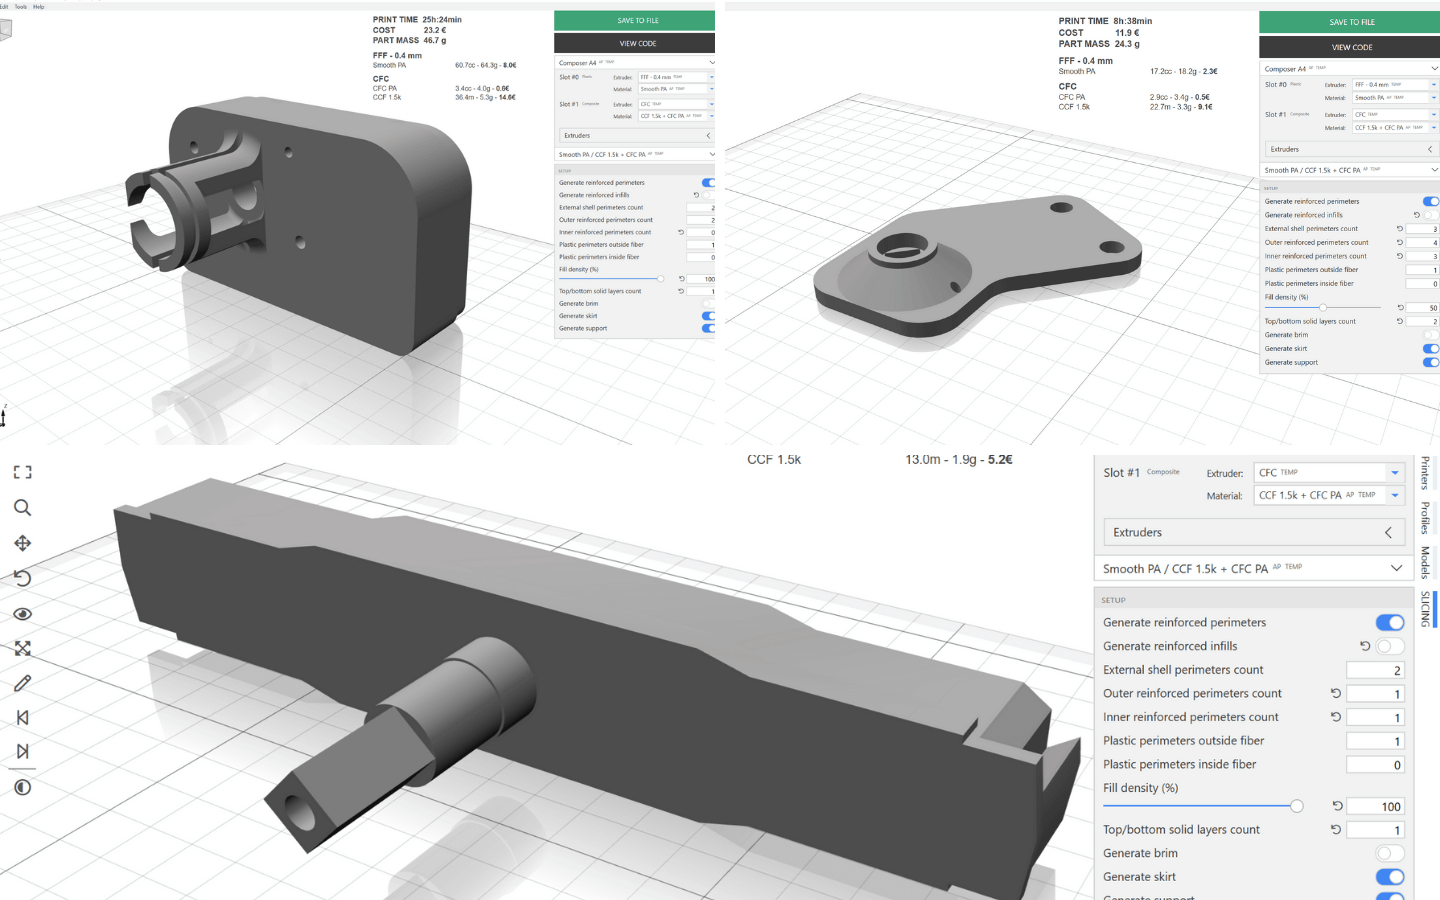1440x900 pixels.
Task: Disable Generate skirt in the enlarged panel
Action: [x=1390, y=877]
